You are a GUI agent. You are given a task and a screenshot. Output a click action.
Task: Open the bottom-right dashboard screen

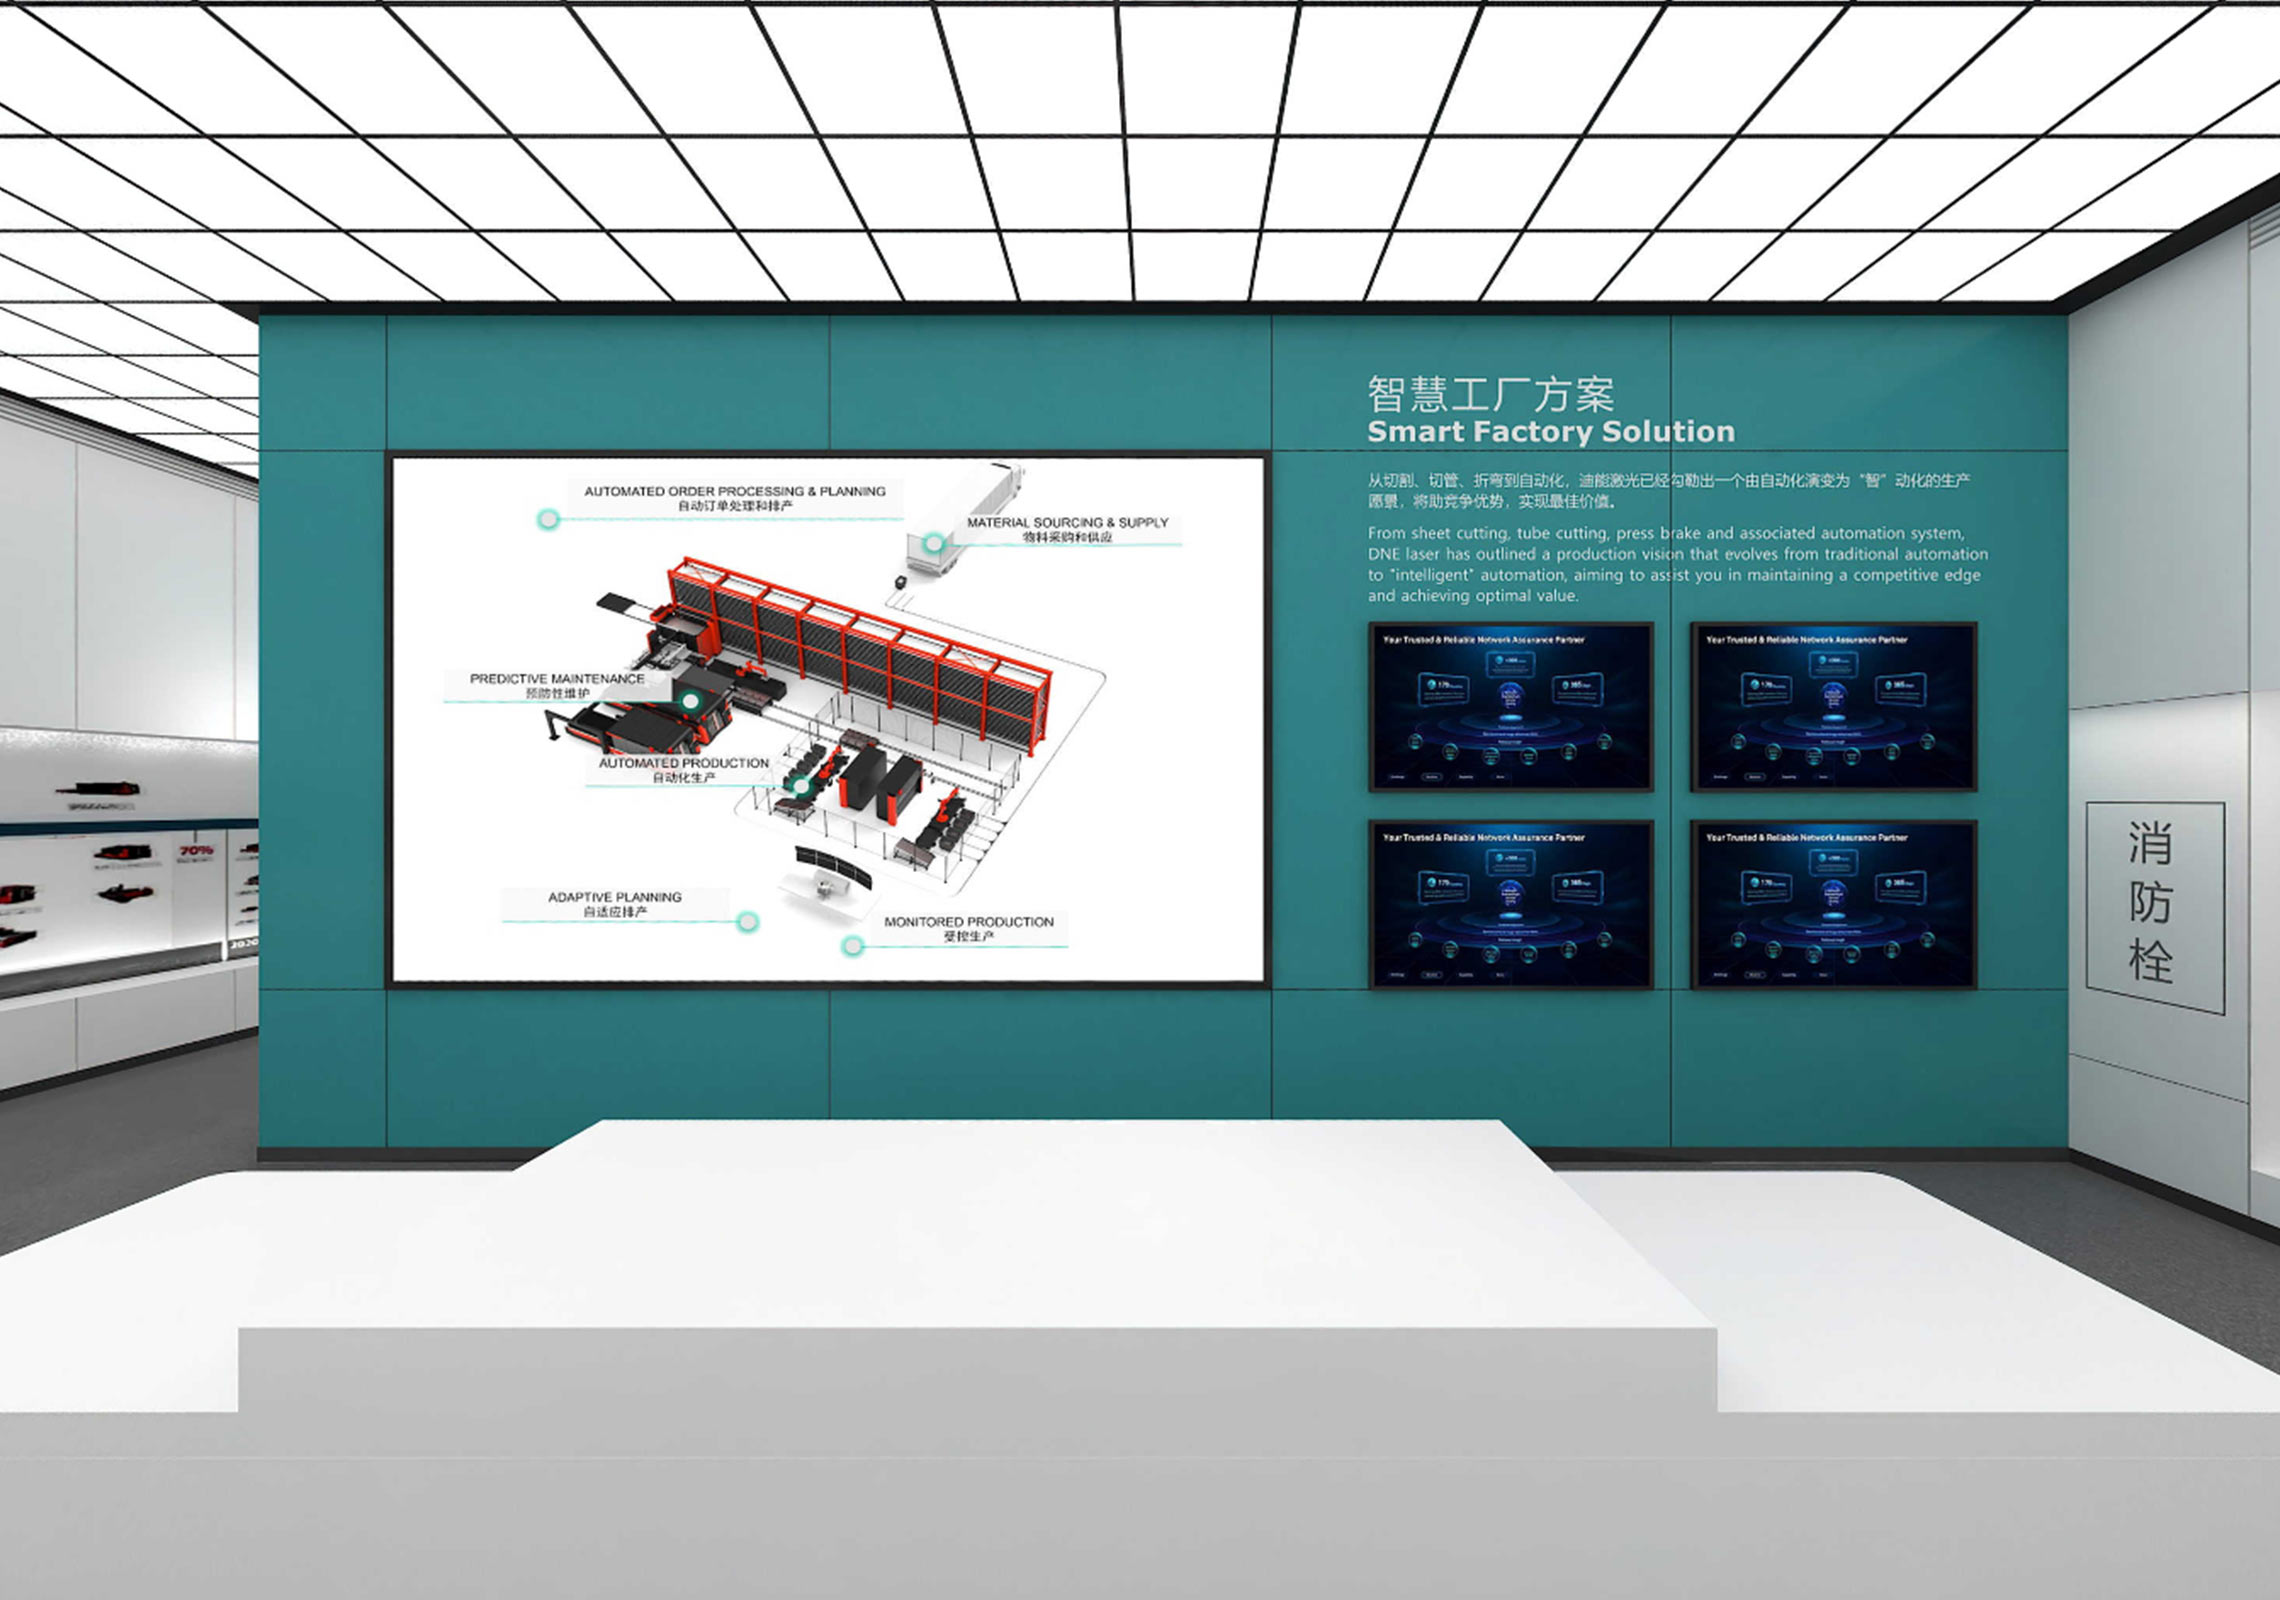coord(1833,904)
